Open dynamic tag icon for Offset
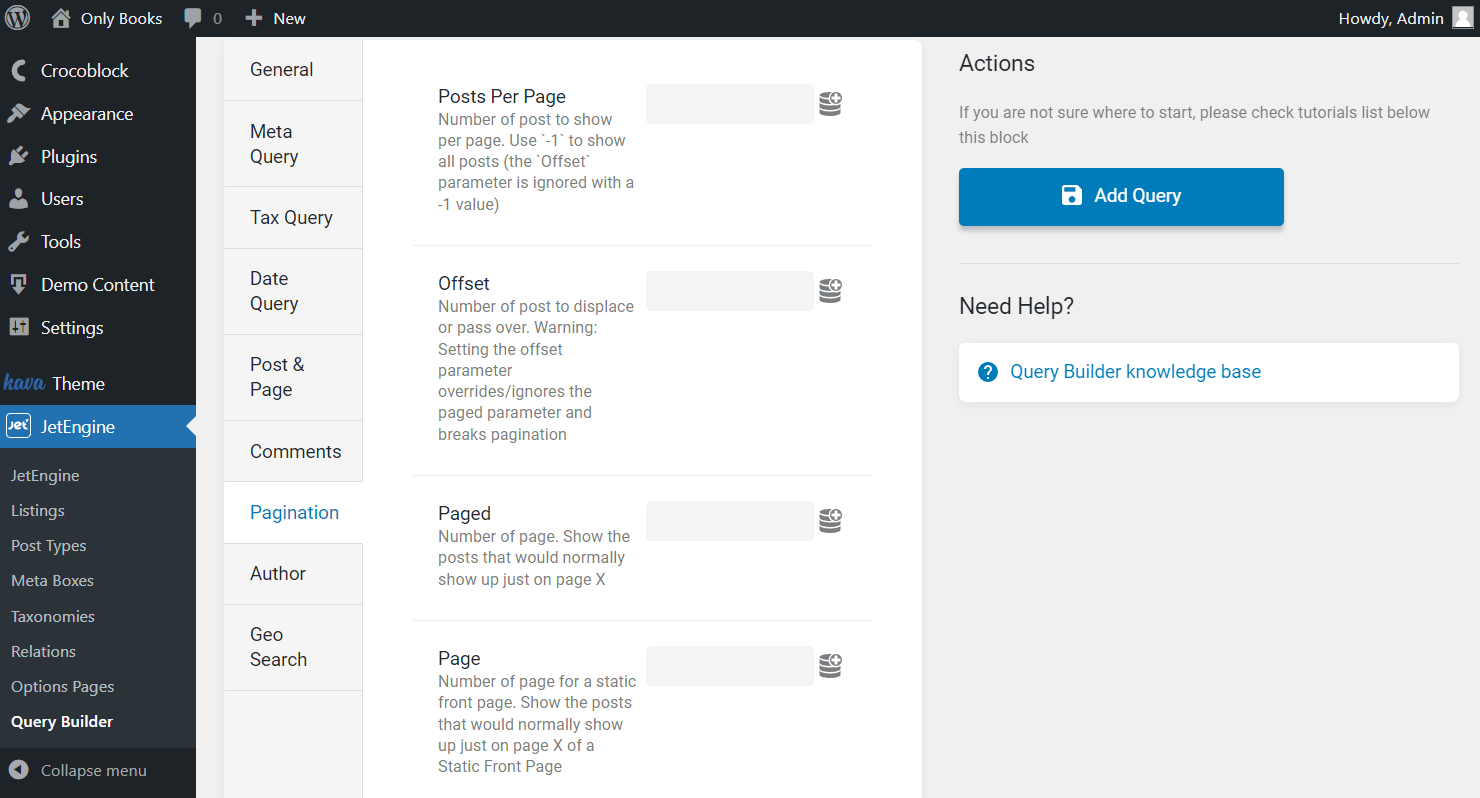 (x=830, y=291)
